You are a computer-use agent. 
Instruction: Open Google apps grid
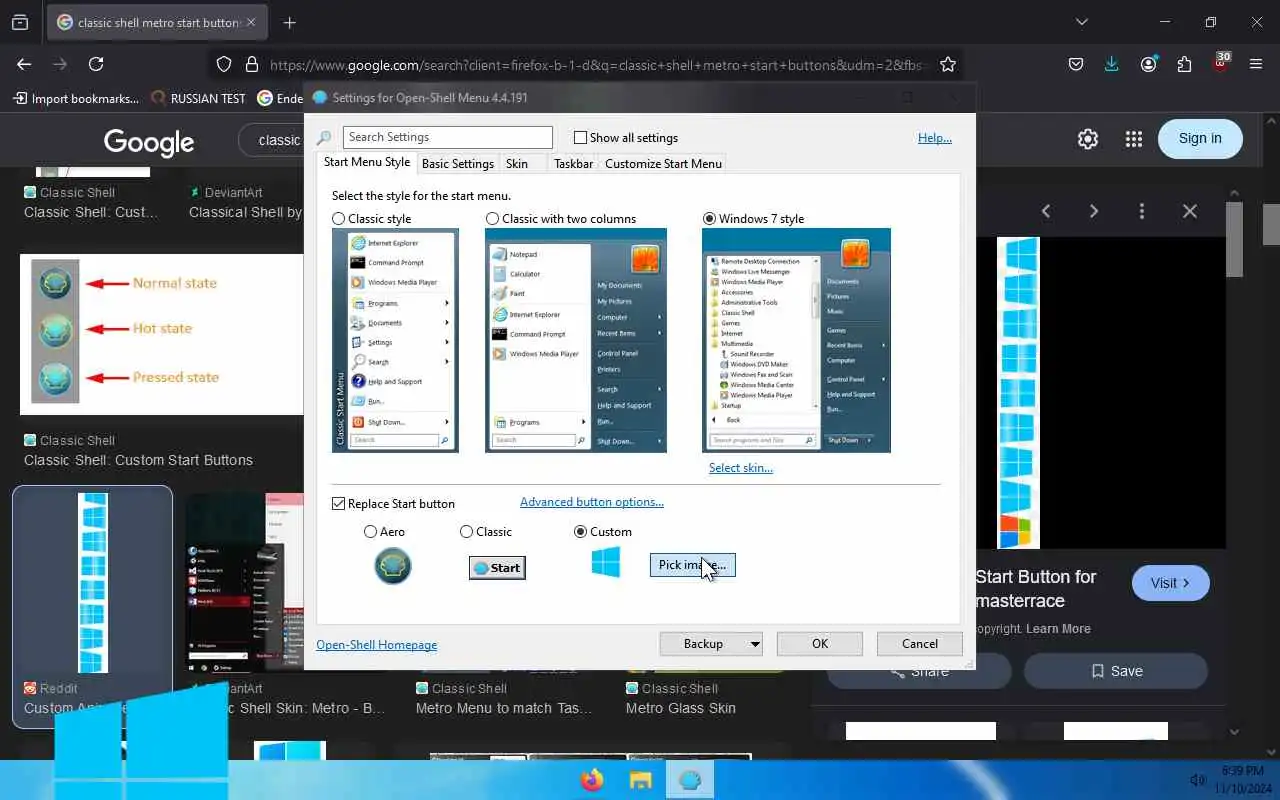(1133, 139)
